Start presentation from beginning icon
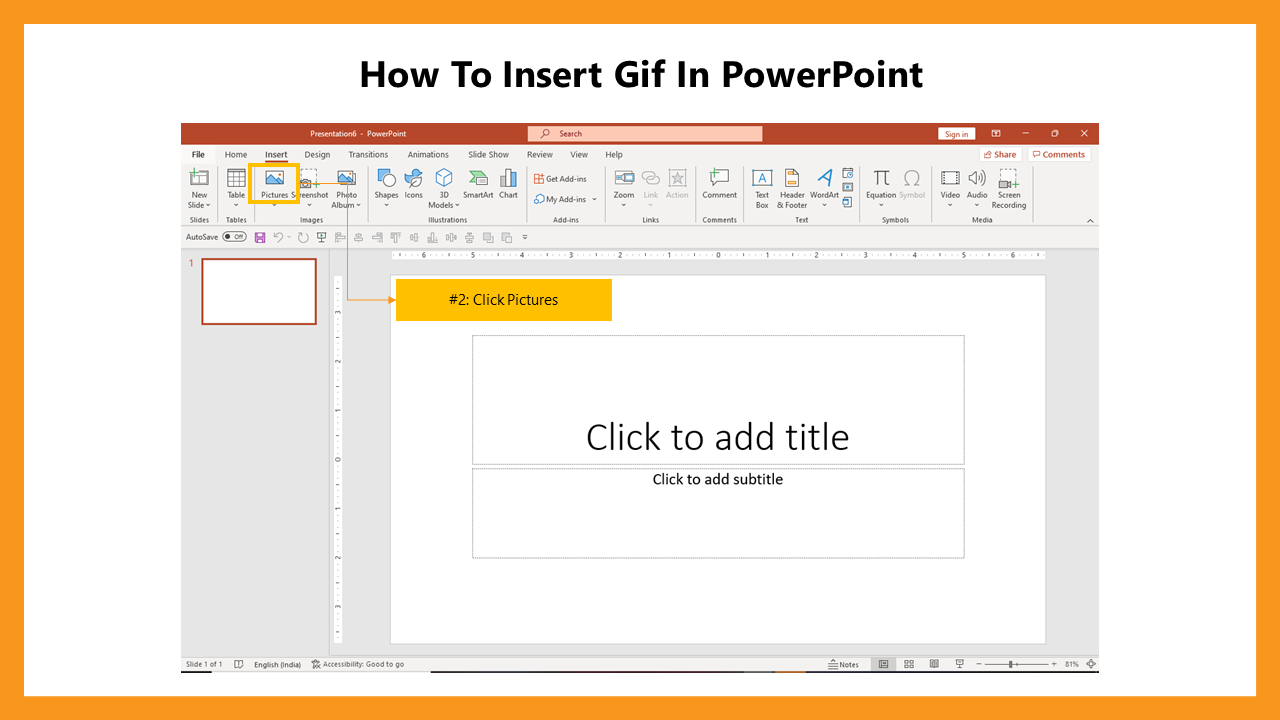The image size is (1280, 720). (x=321, y=237)
